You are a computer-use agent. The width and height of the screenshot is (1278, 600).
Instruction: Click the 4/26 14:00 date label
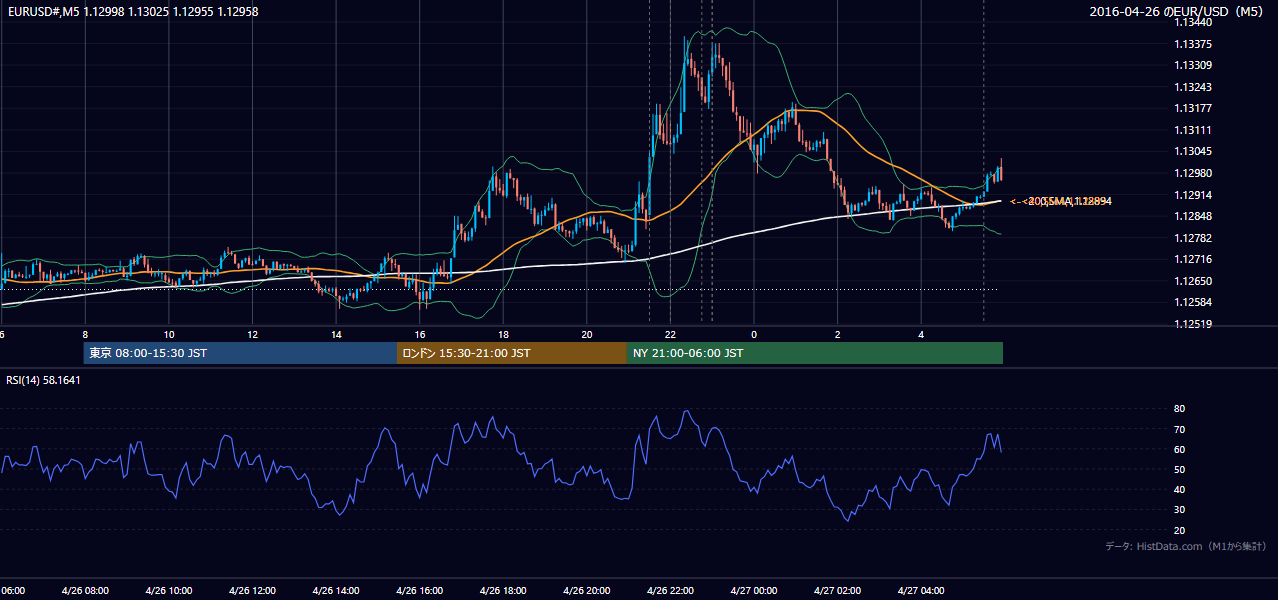pos(336,590)
